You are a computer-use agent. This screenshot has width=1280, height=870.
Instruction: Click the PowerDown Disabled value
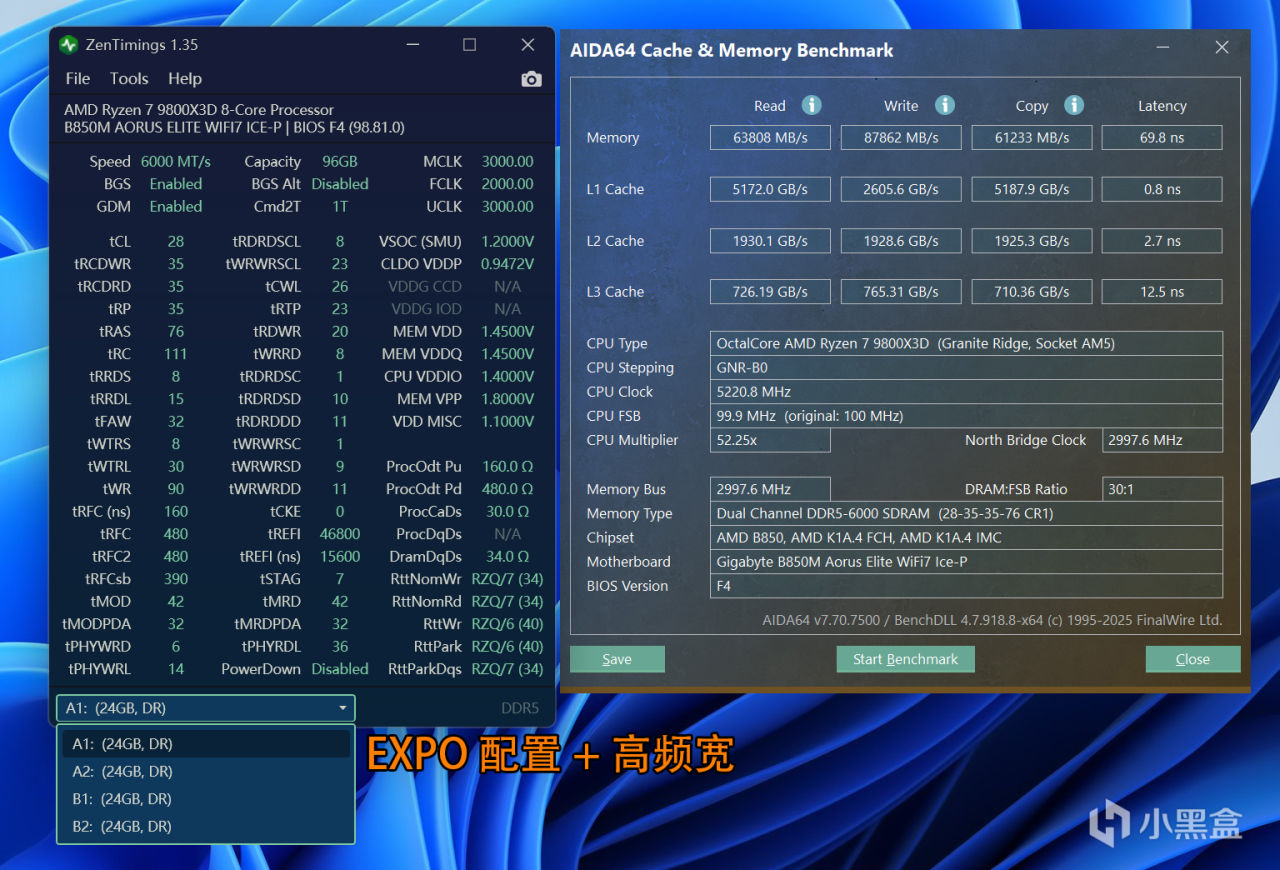340,669
